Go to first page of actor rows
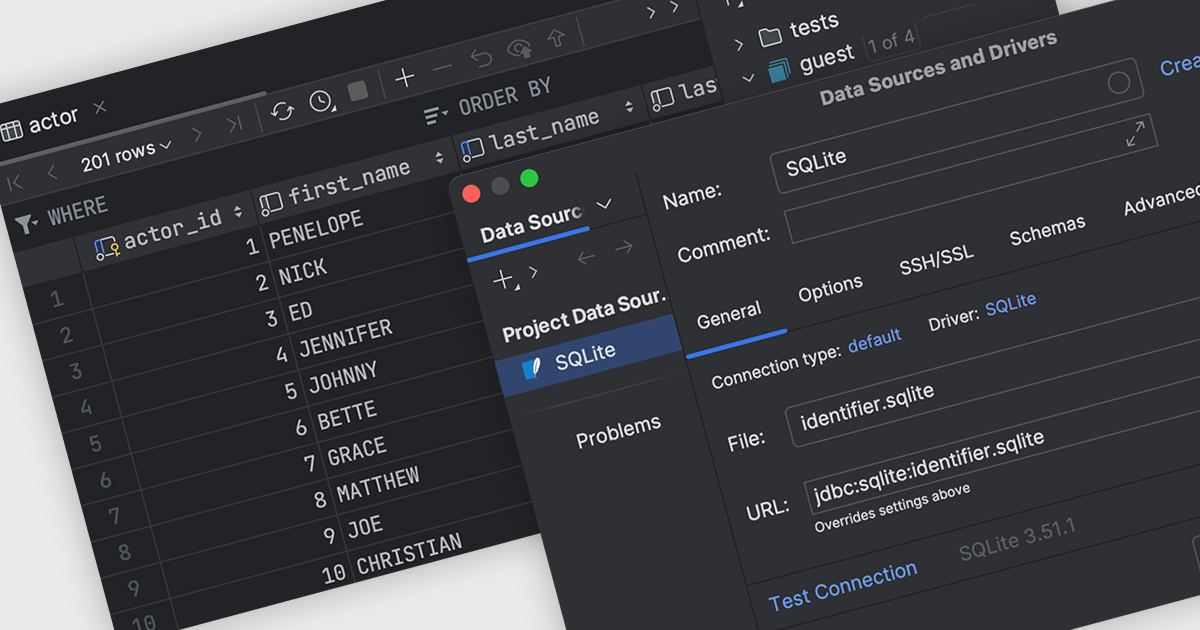This screenshot has width=1200, height=630. (15, 182)
